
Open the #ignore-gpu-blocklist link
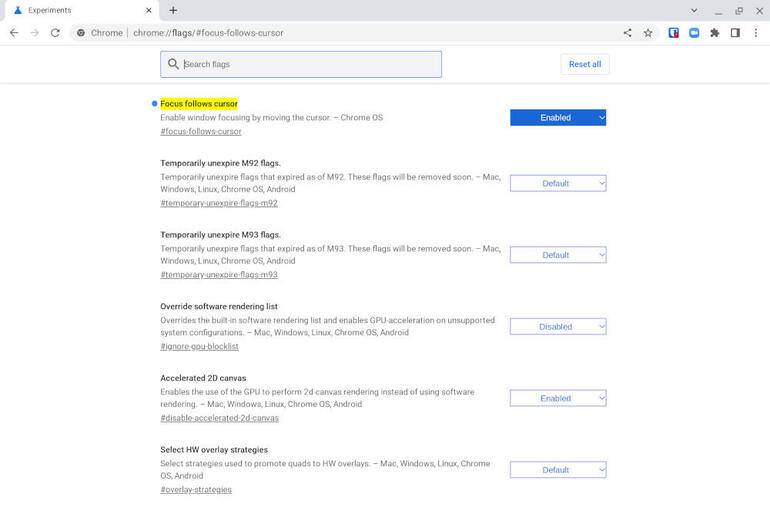pyautogui.click(x=199, y=347)
